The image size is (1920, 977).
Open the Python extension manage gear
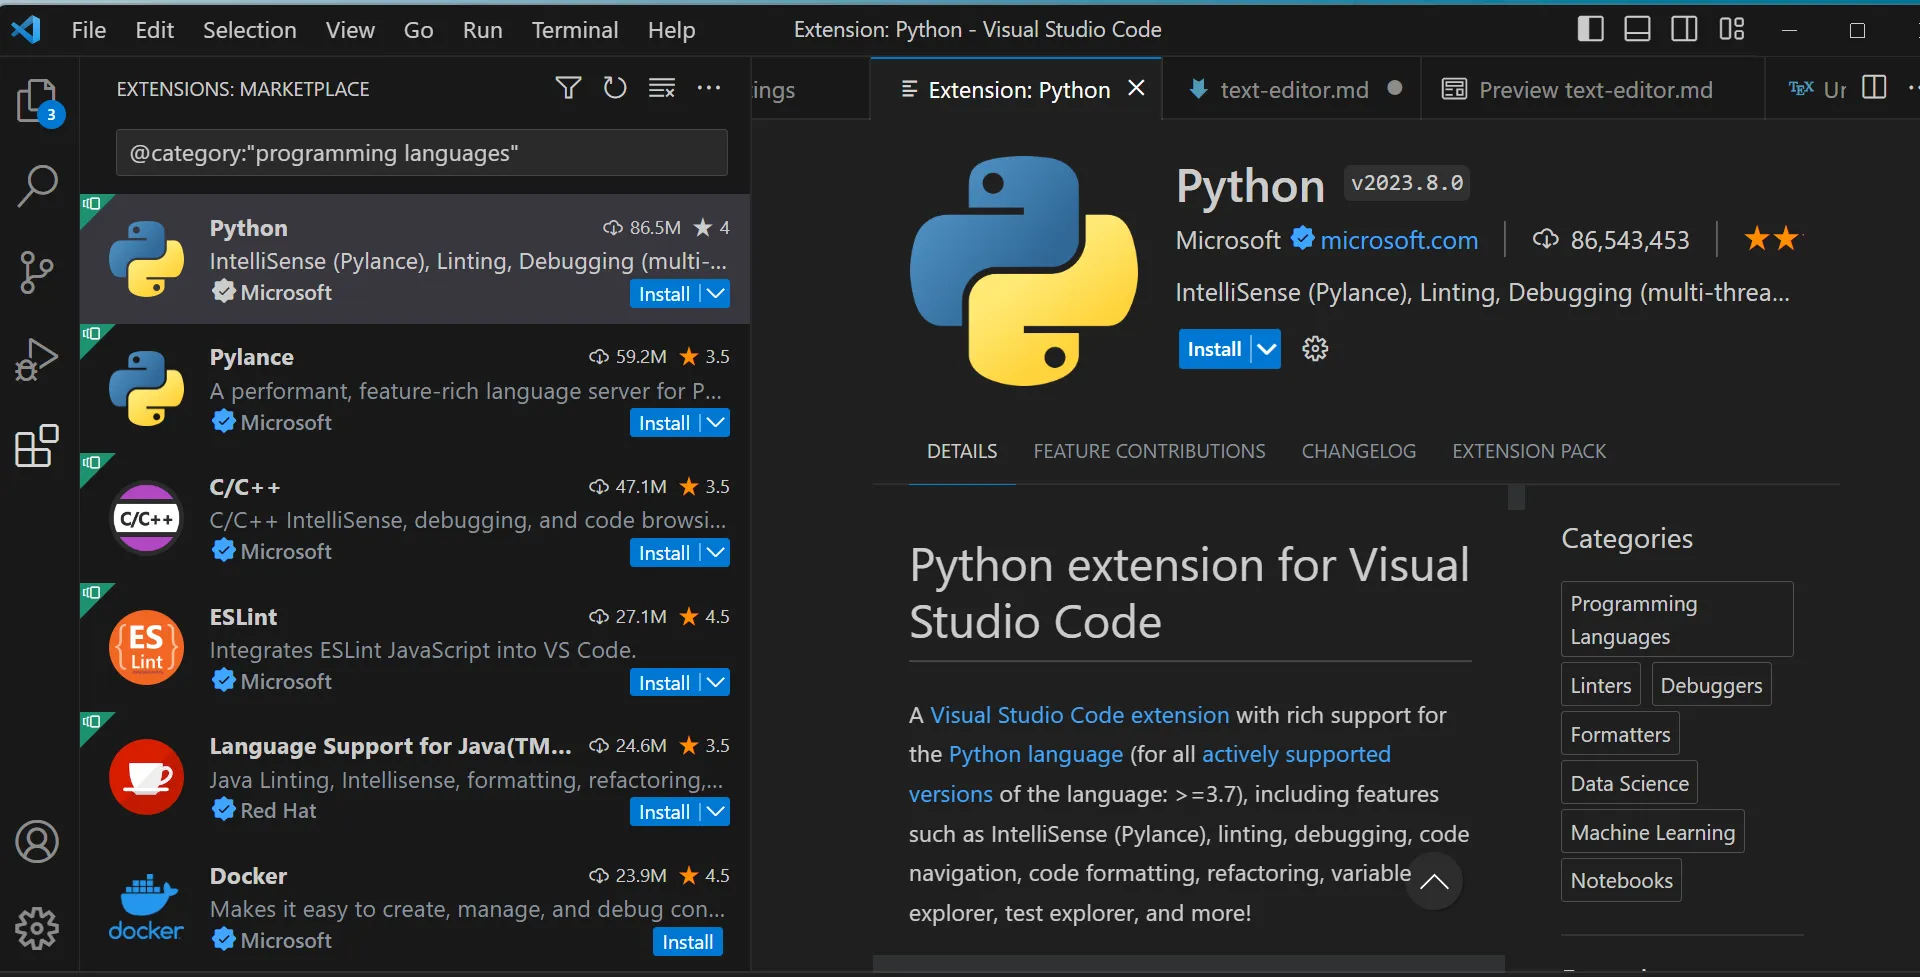[1315, 349]
